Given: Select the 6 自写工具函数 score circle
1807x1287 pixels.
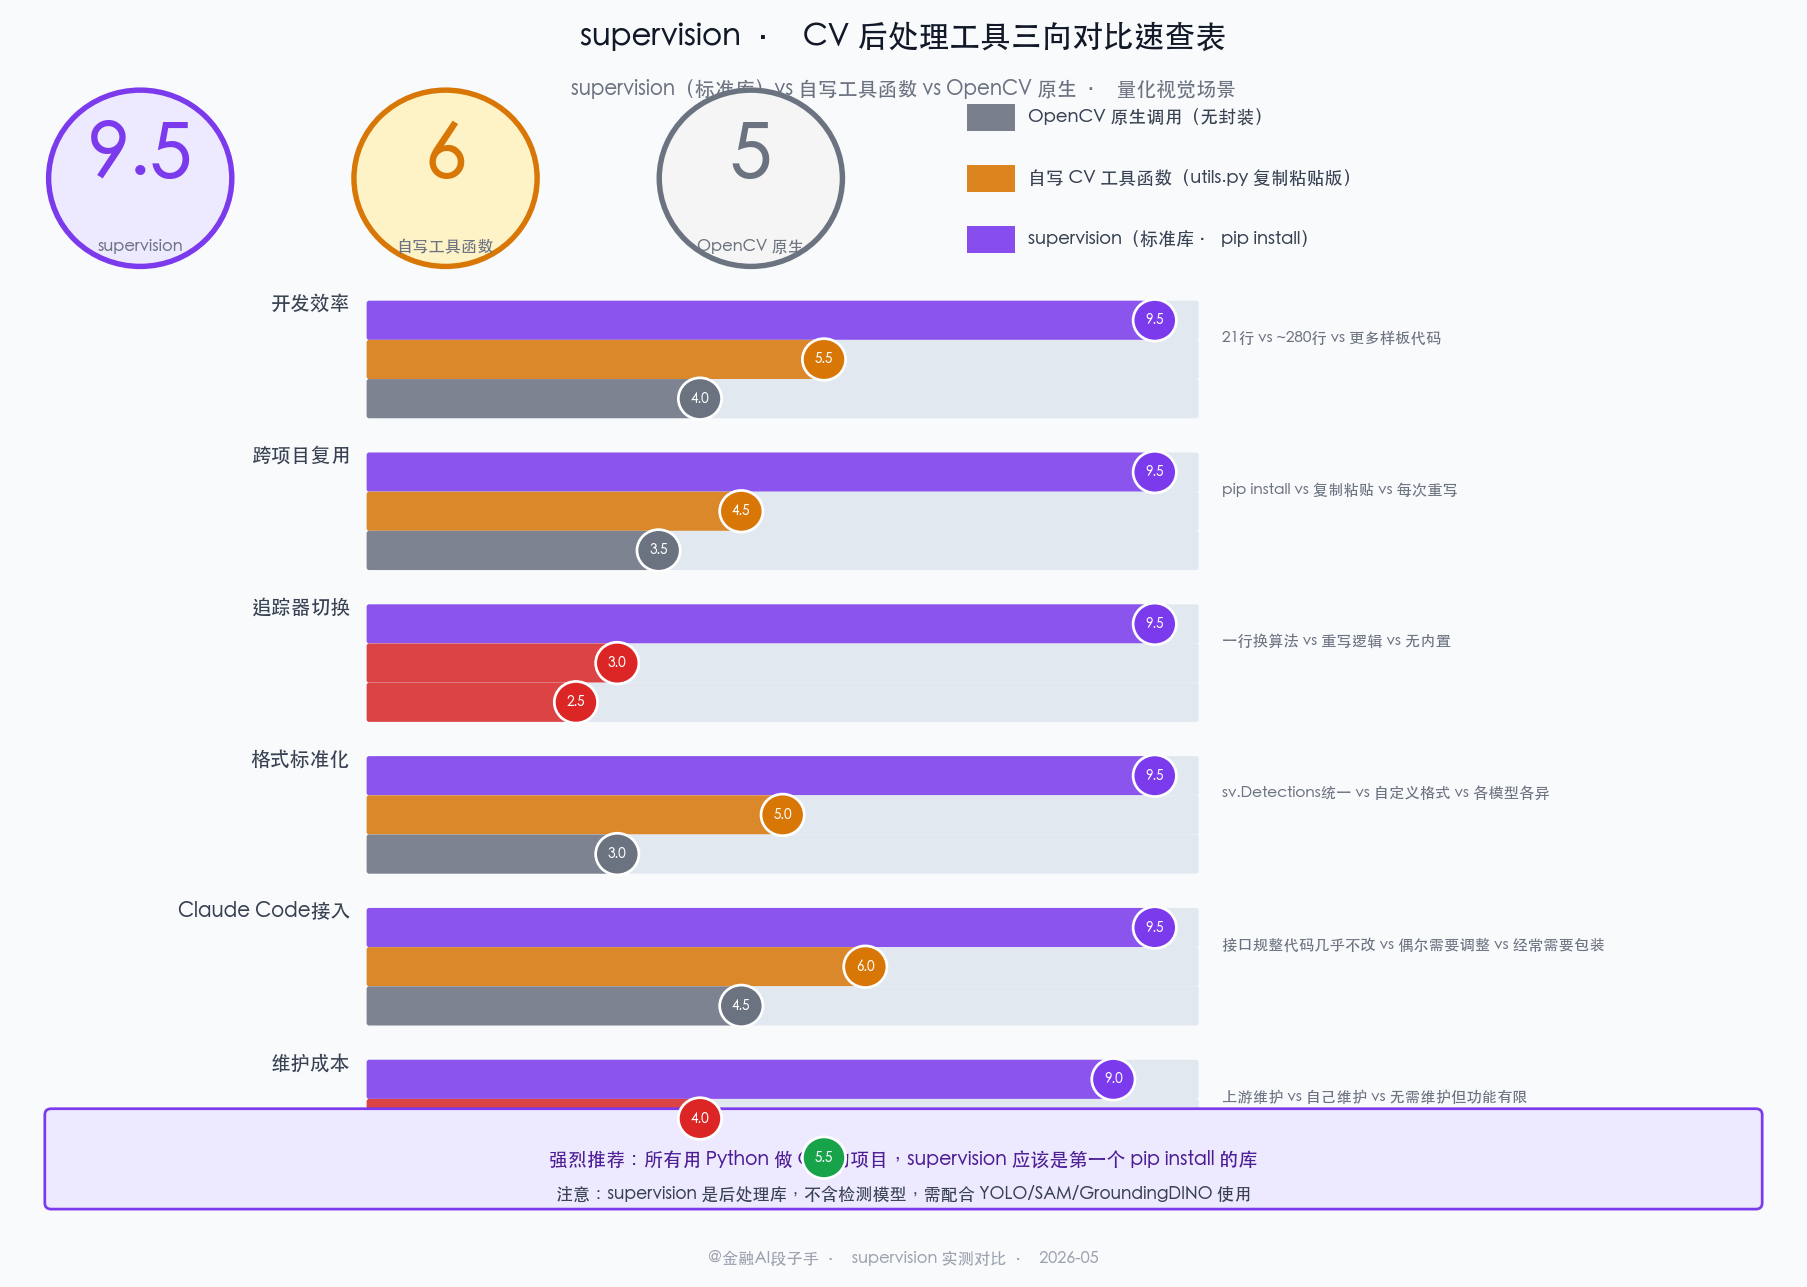Looking at the screenshot, I should [x=445, y=178].
